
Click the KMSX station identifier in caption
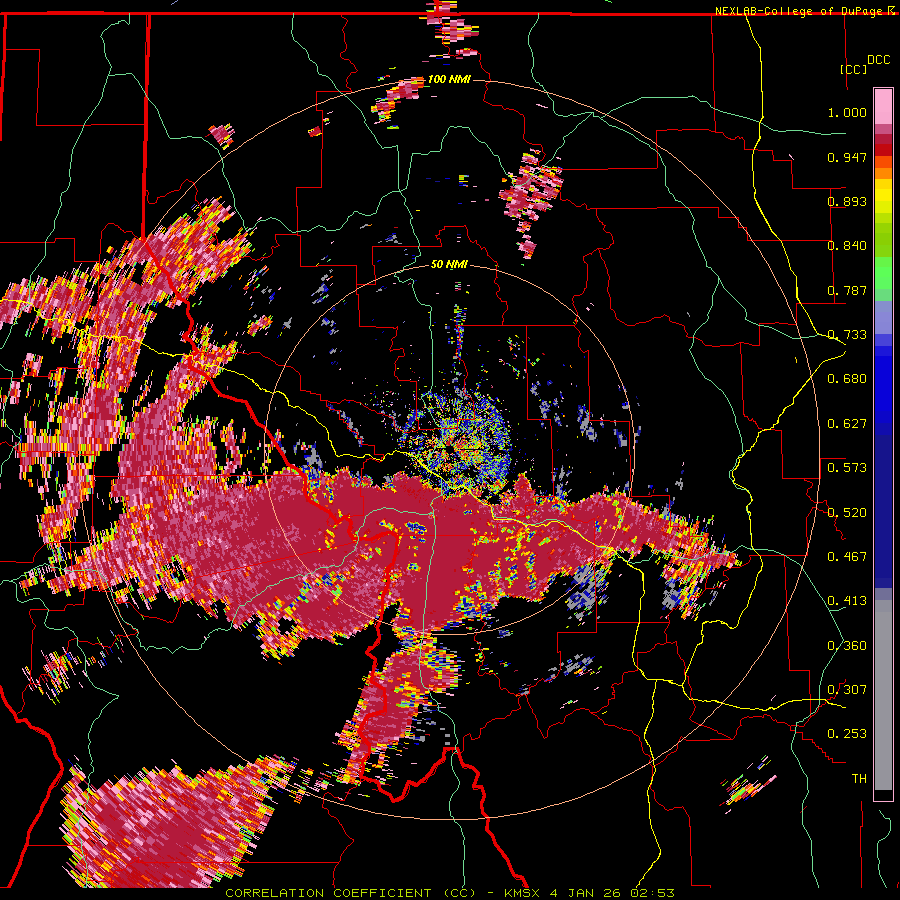pyautogui.click(x=524, y=893)
